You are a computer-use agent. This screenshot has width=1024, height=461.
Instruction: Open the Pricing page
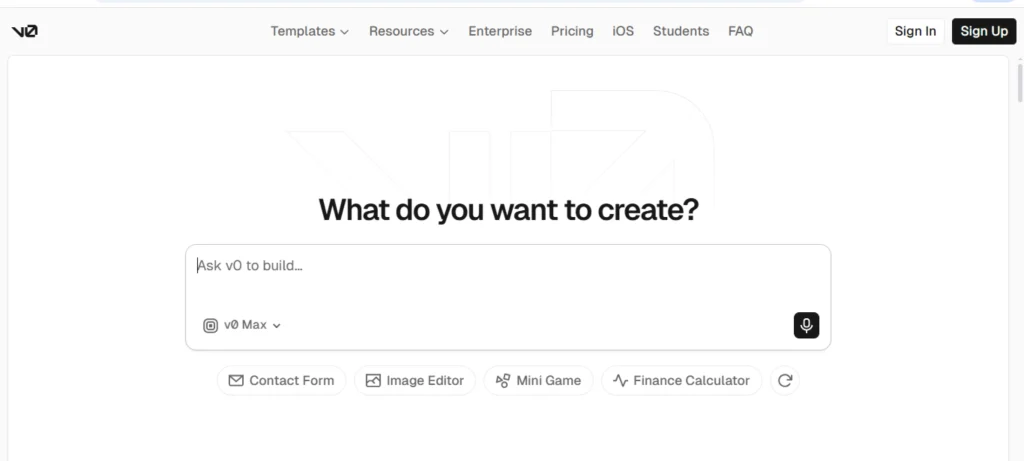572,31
